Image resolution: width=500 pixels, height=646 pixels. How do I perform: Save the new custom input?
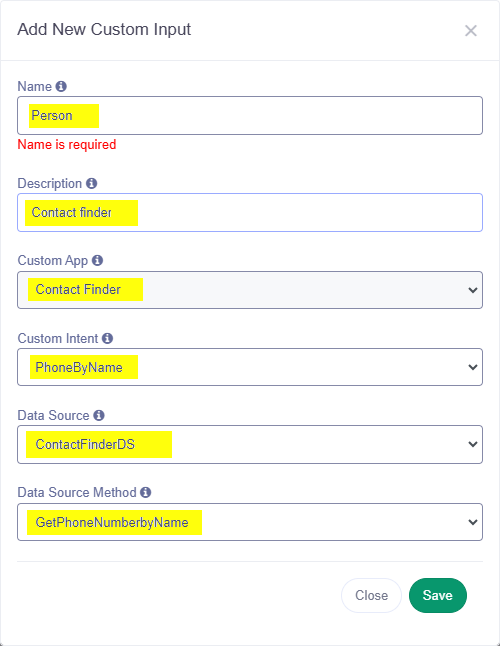438,595
